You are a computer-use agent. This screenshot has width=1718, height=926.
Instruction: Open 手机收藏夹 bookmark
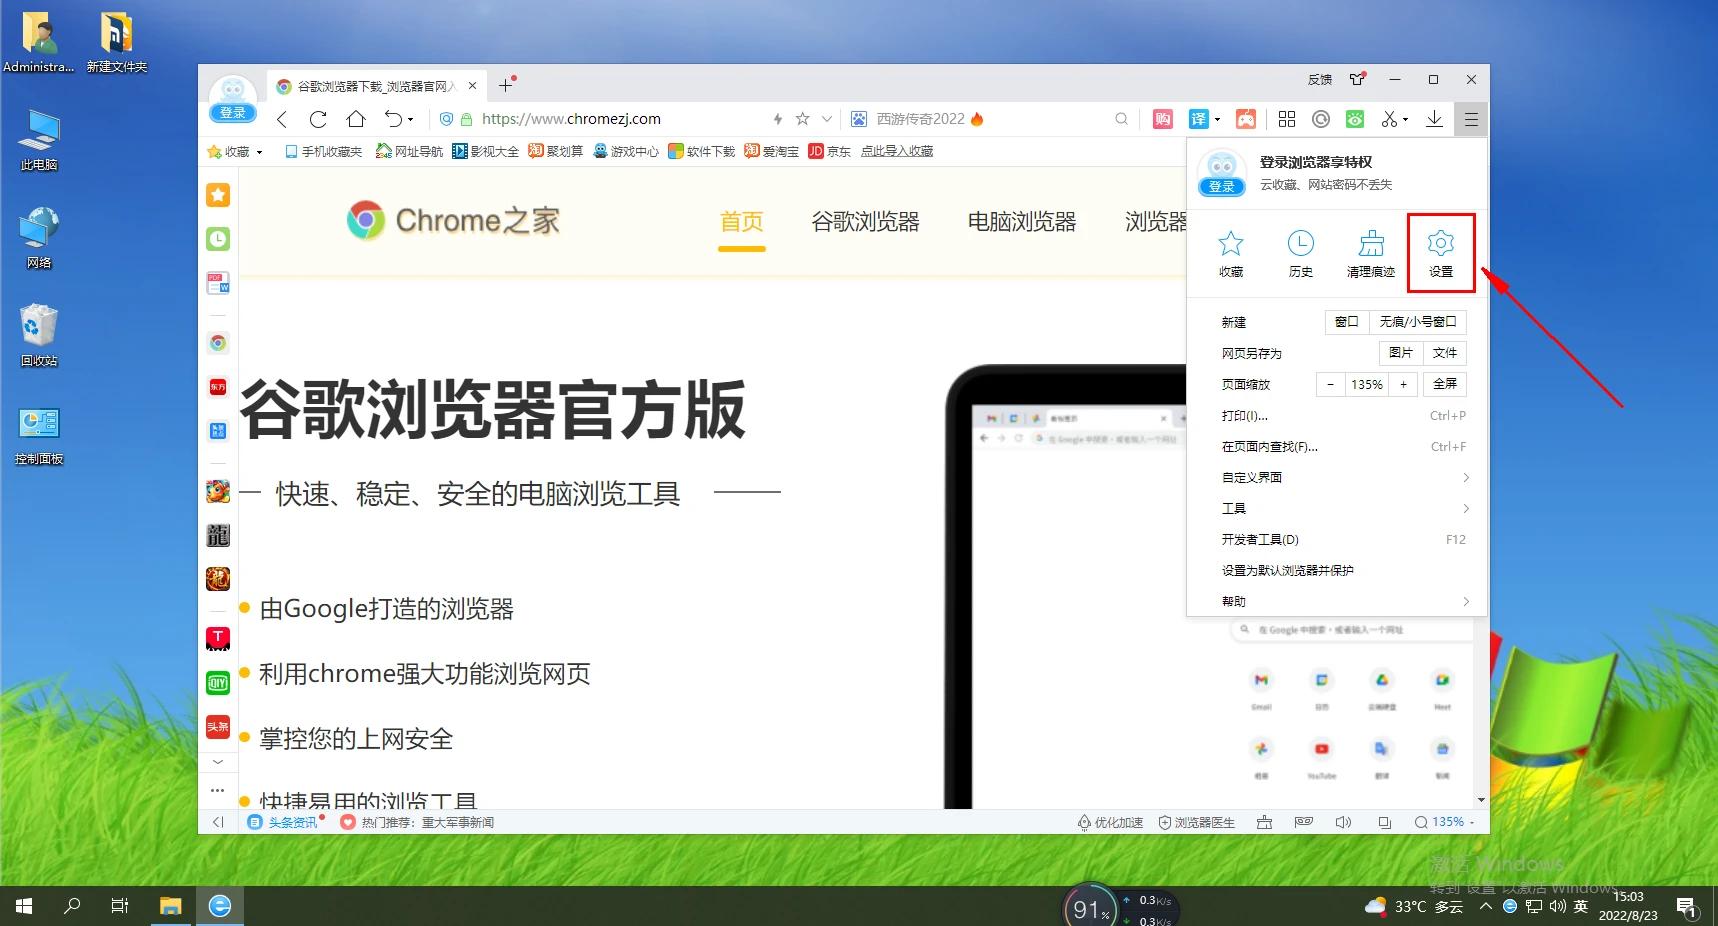click(x=323, y=152)
